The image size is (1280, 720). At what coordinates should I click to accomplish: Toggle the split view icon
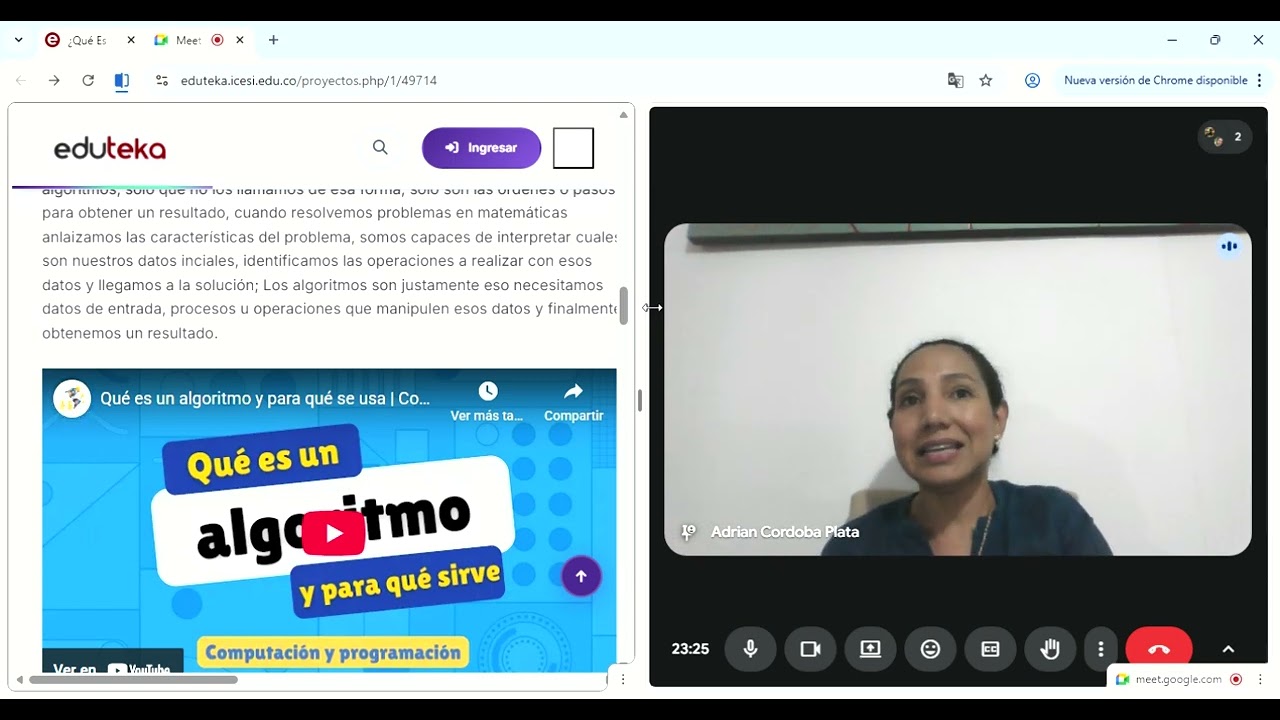point(122,81)
